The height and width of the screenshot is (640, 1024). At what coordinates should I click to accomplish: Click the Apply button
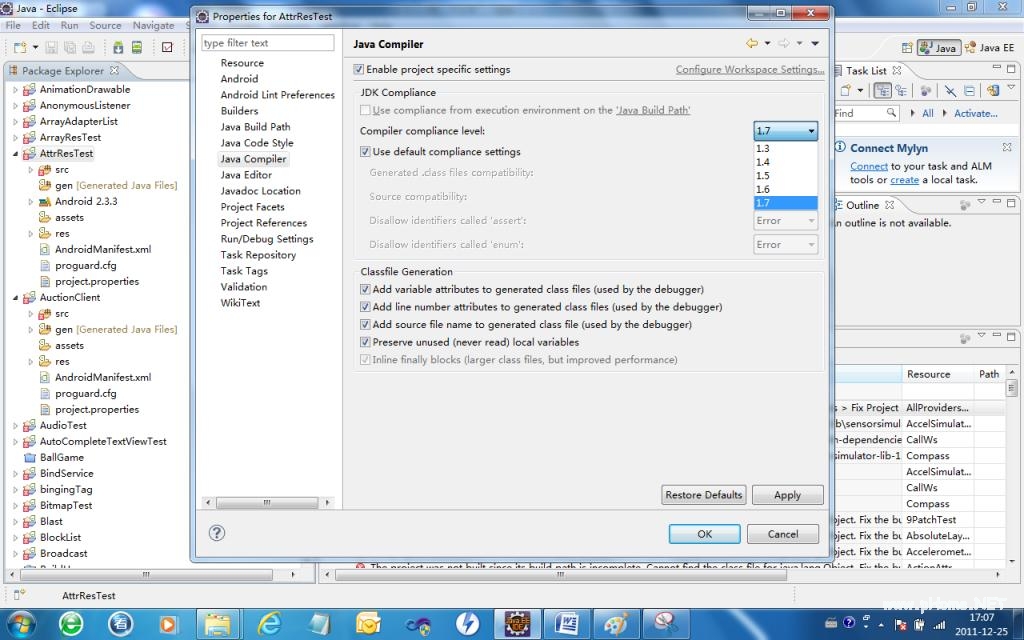(x=788, y=495)
